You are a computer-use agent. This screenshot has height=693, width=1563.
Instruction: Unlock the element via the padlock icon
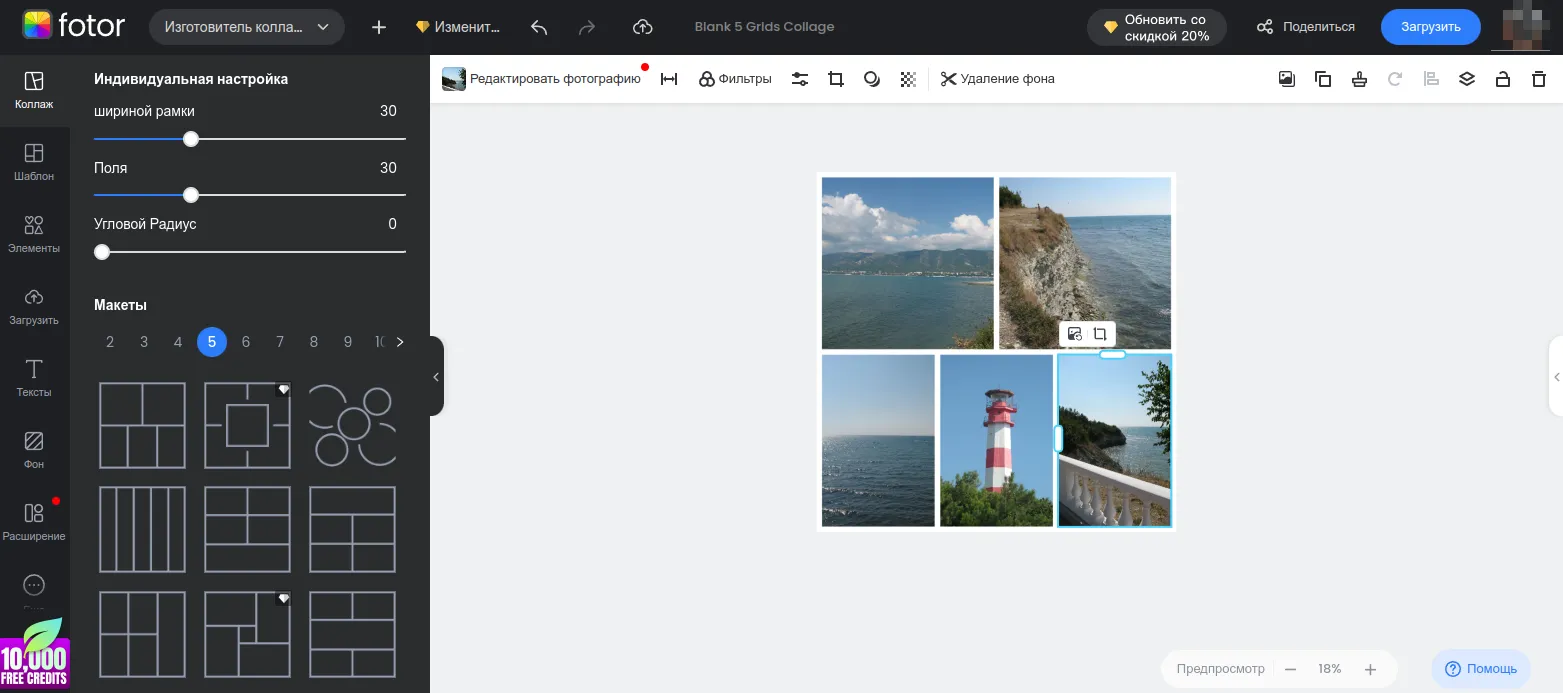pos(1503,78)
